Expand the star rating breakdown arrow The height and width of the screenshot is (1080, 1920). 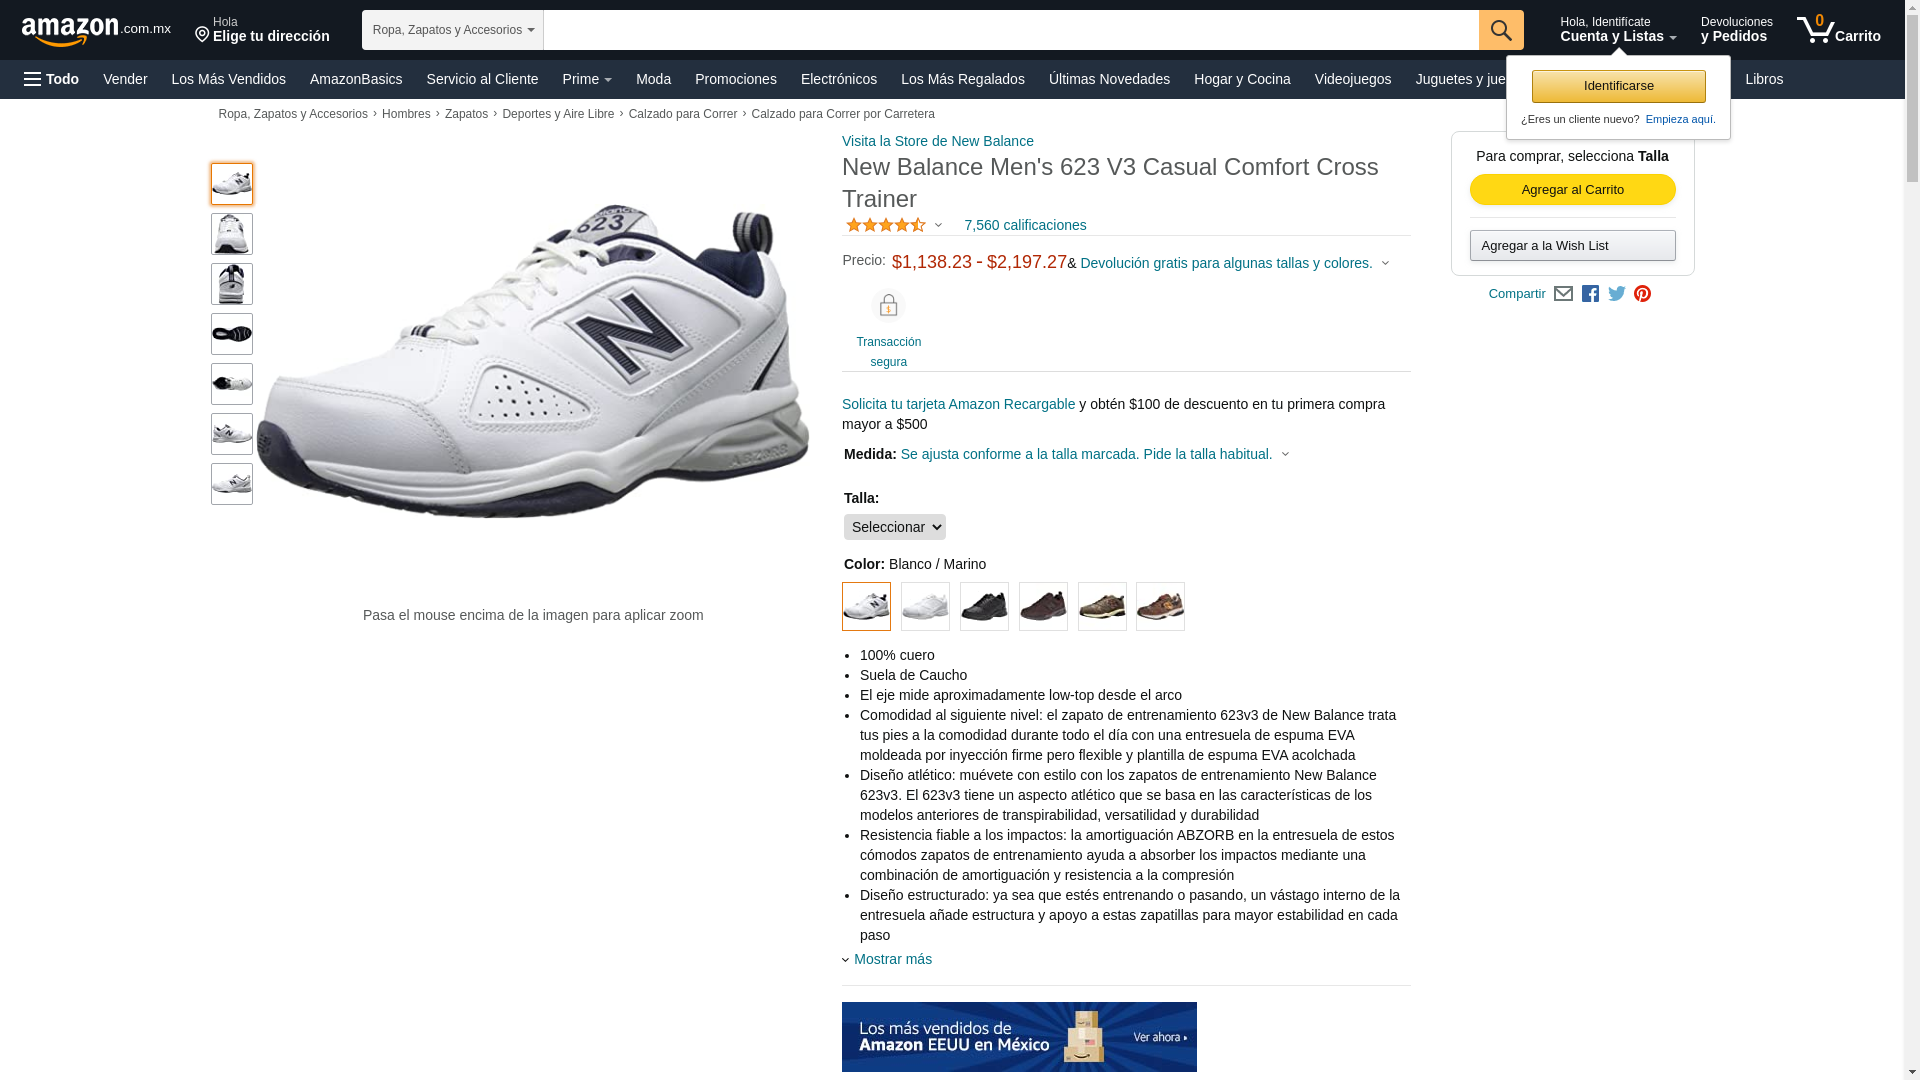pyautogui.click(x=938, y=225)
